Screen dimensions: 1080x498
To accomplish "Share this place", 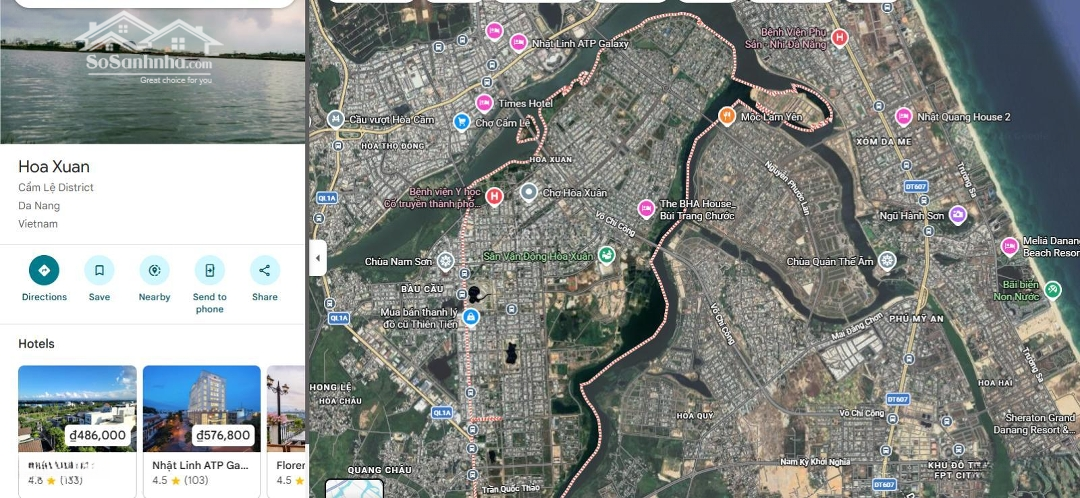I will 264,270.
